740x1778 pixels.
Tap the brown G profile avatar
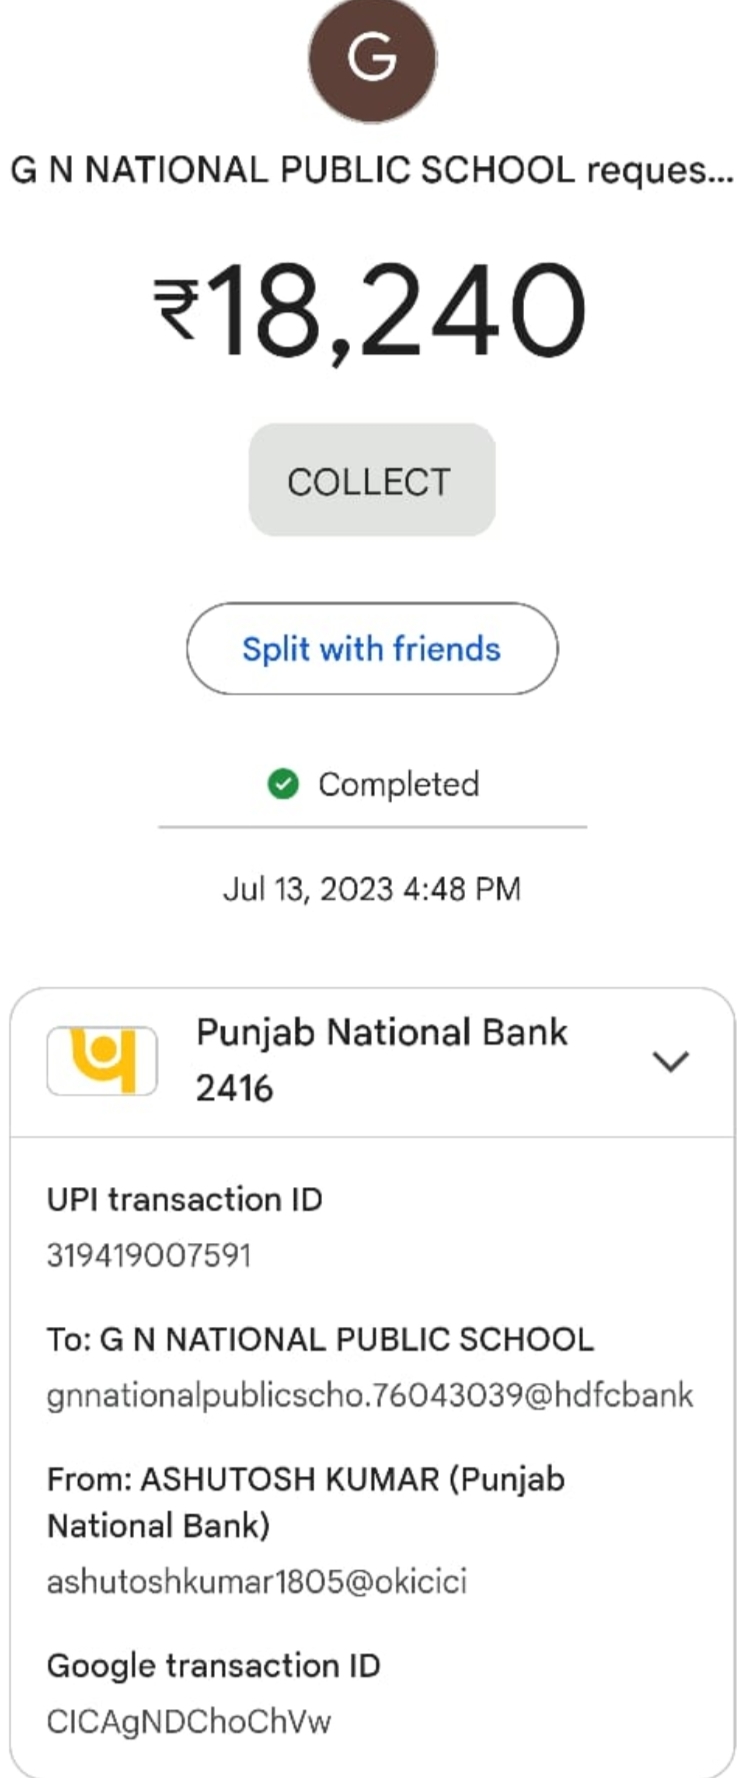(372, 56)
